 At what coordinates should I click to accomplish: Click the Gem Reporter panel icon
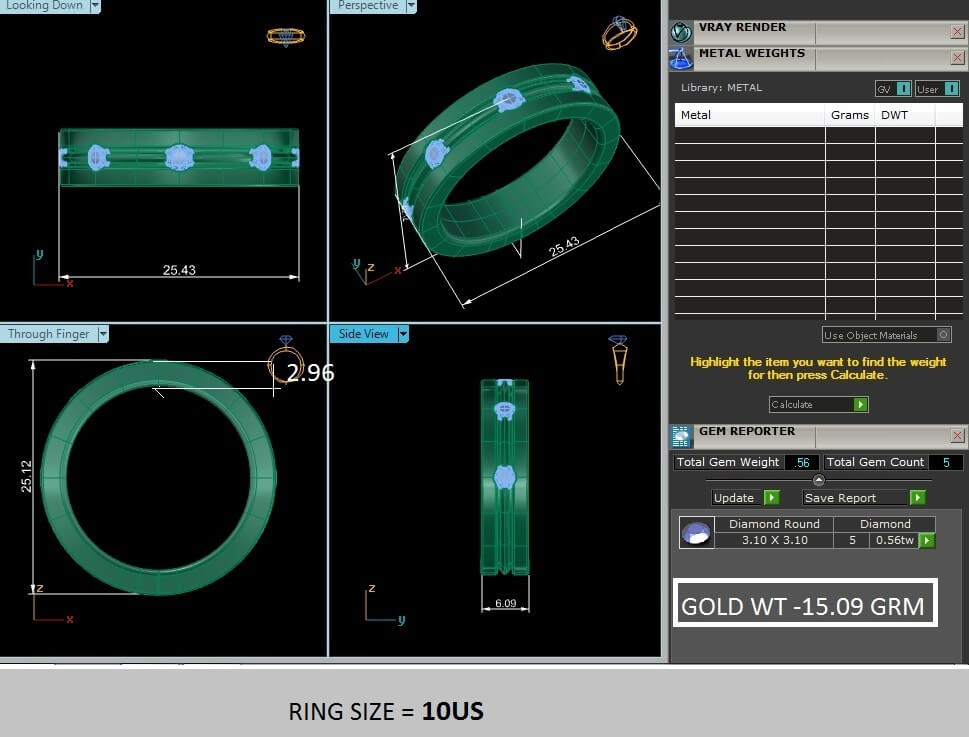(681, 436)
